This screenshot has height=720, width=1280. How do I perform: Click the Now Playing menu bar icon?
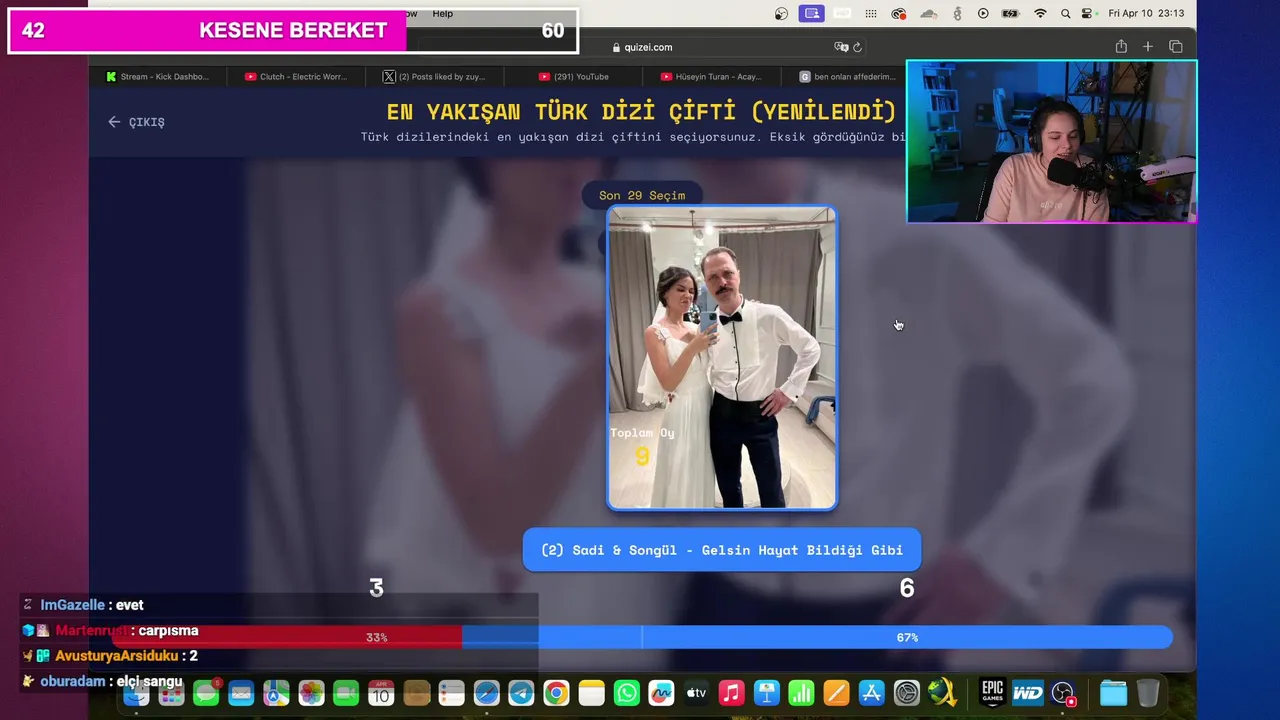click(983, 14)
